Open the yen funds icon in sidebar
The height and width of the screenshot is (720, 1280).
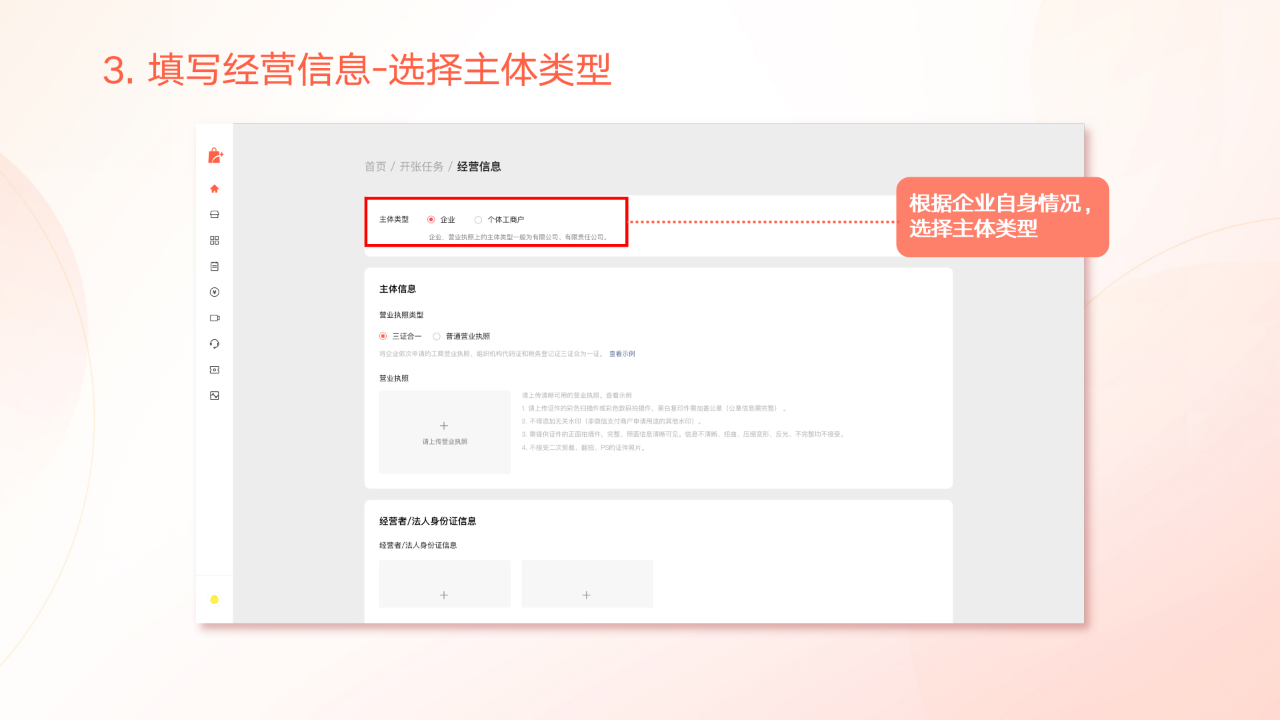coord(214,292)
